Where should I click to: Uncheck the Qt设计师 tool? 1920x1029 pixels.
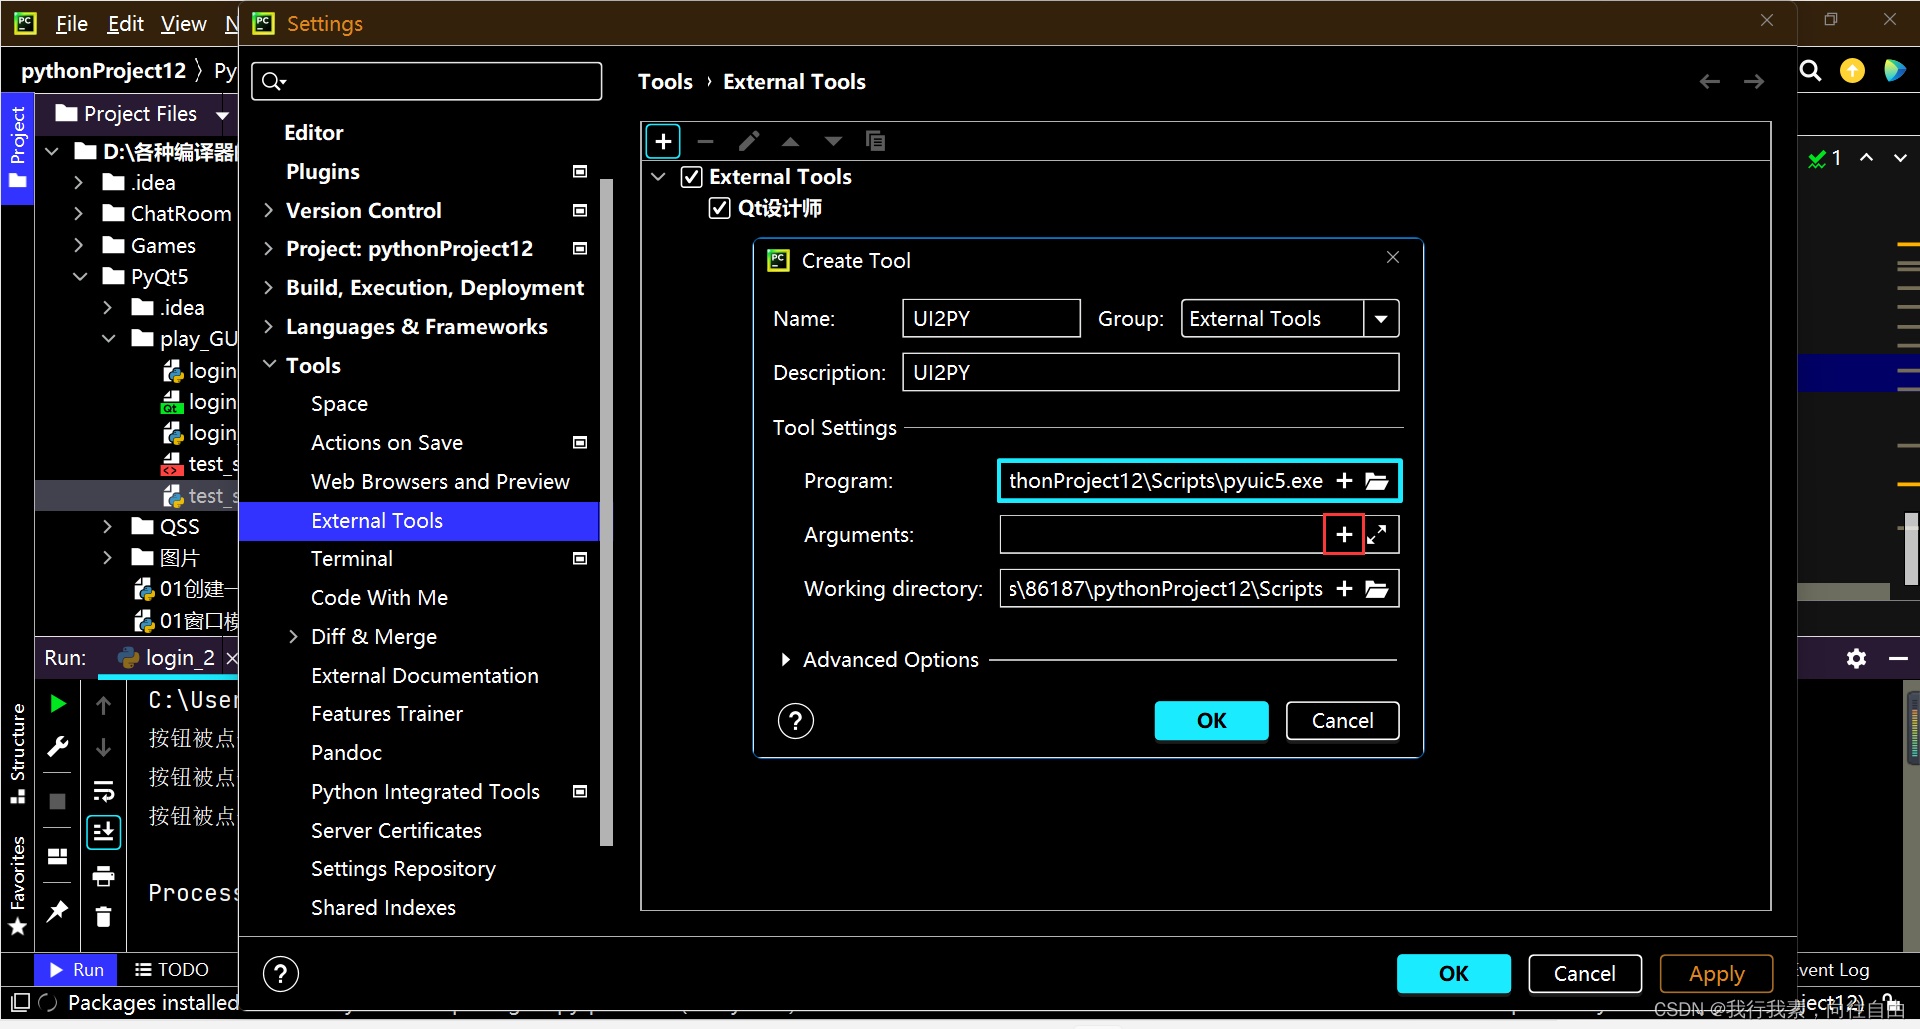(x=720, y=207)
